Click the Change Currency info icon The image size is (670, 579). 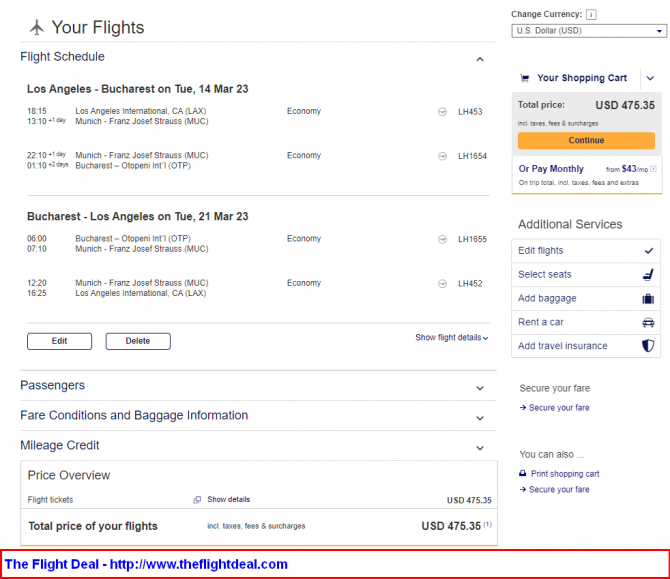coord(591,15)
